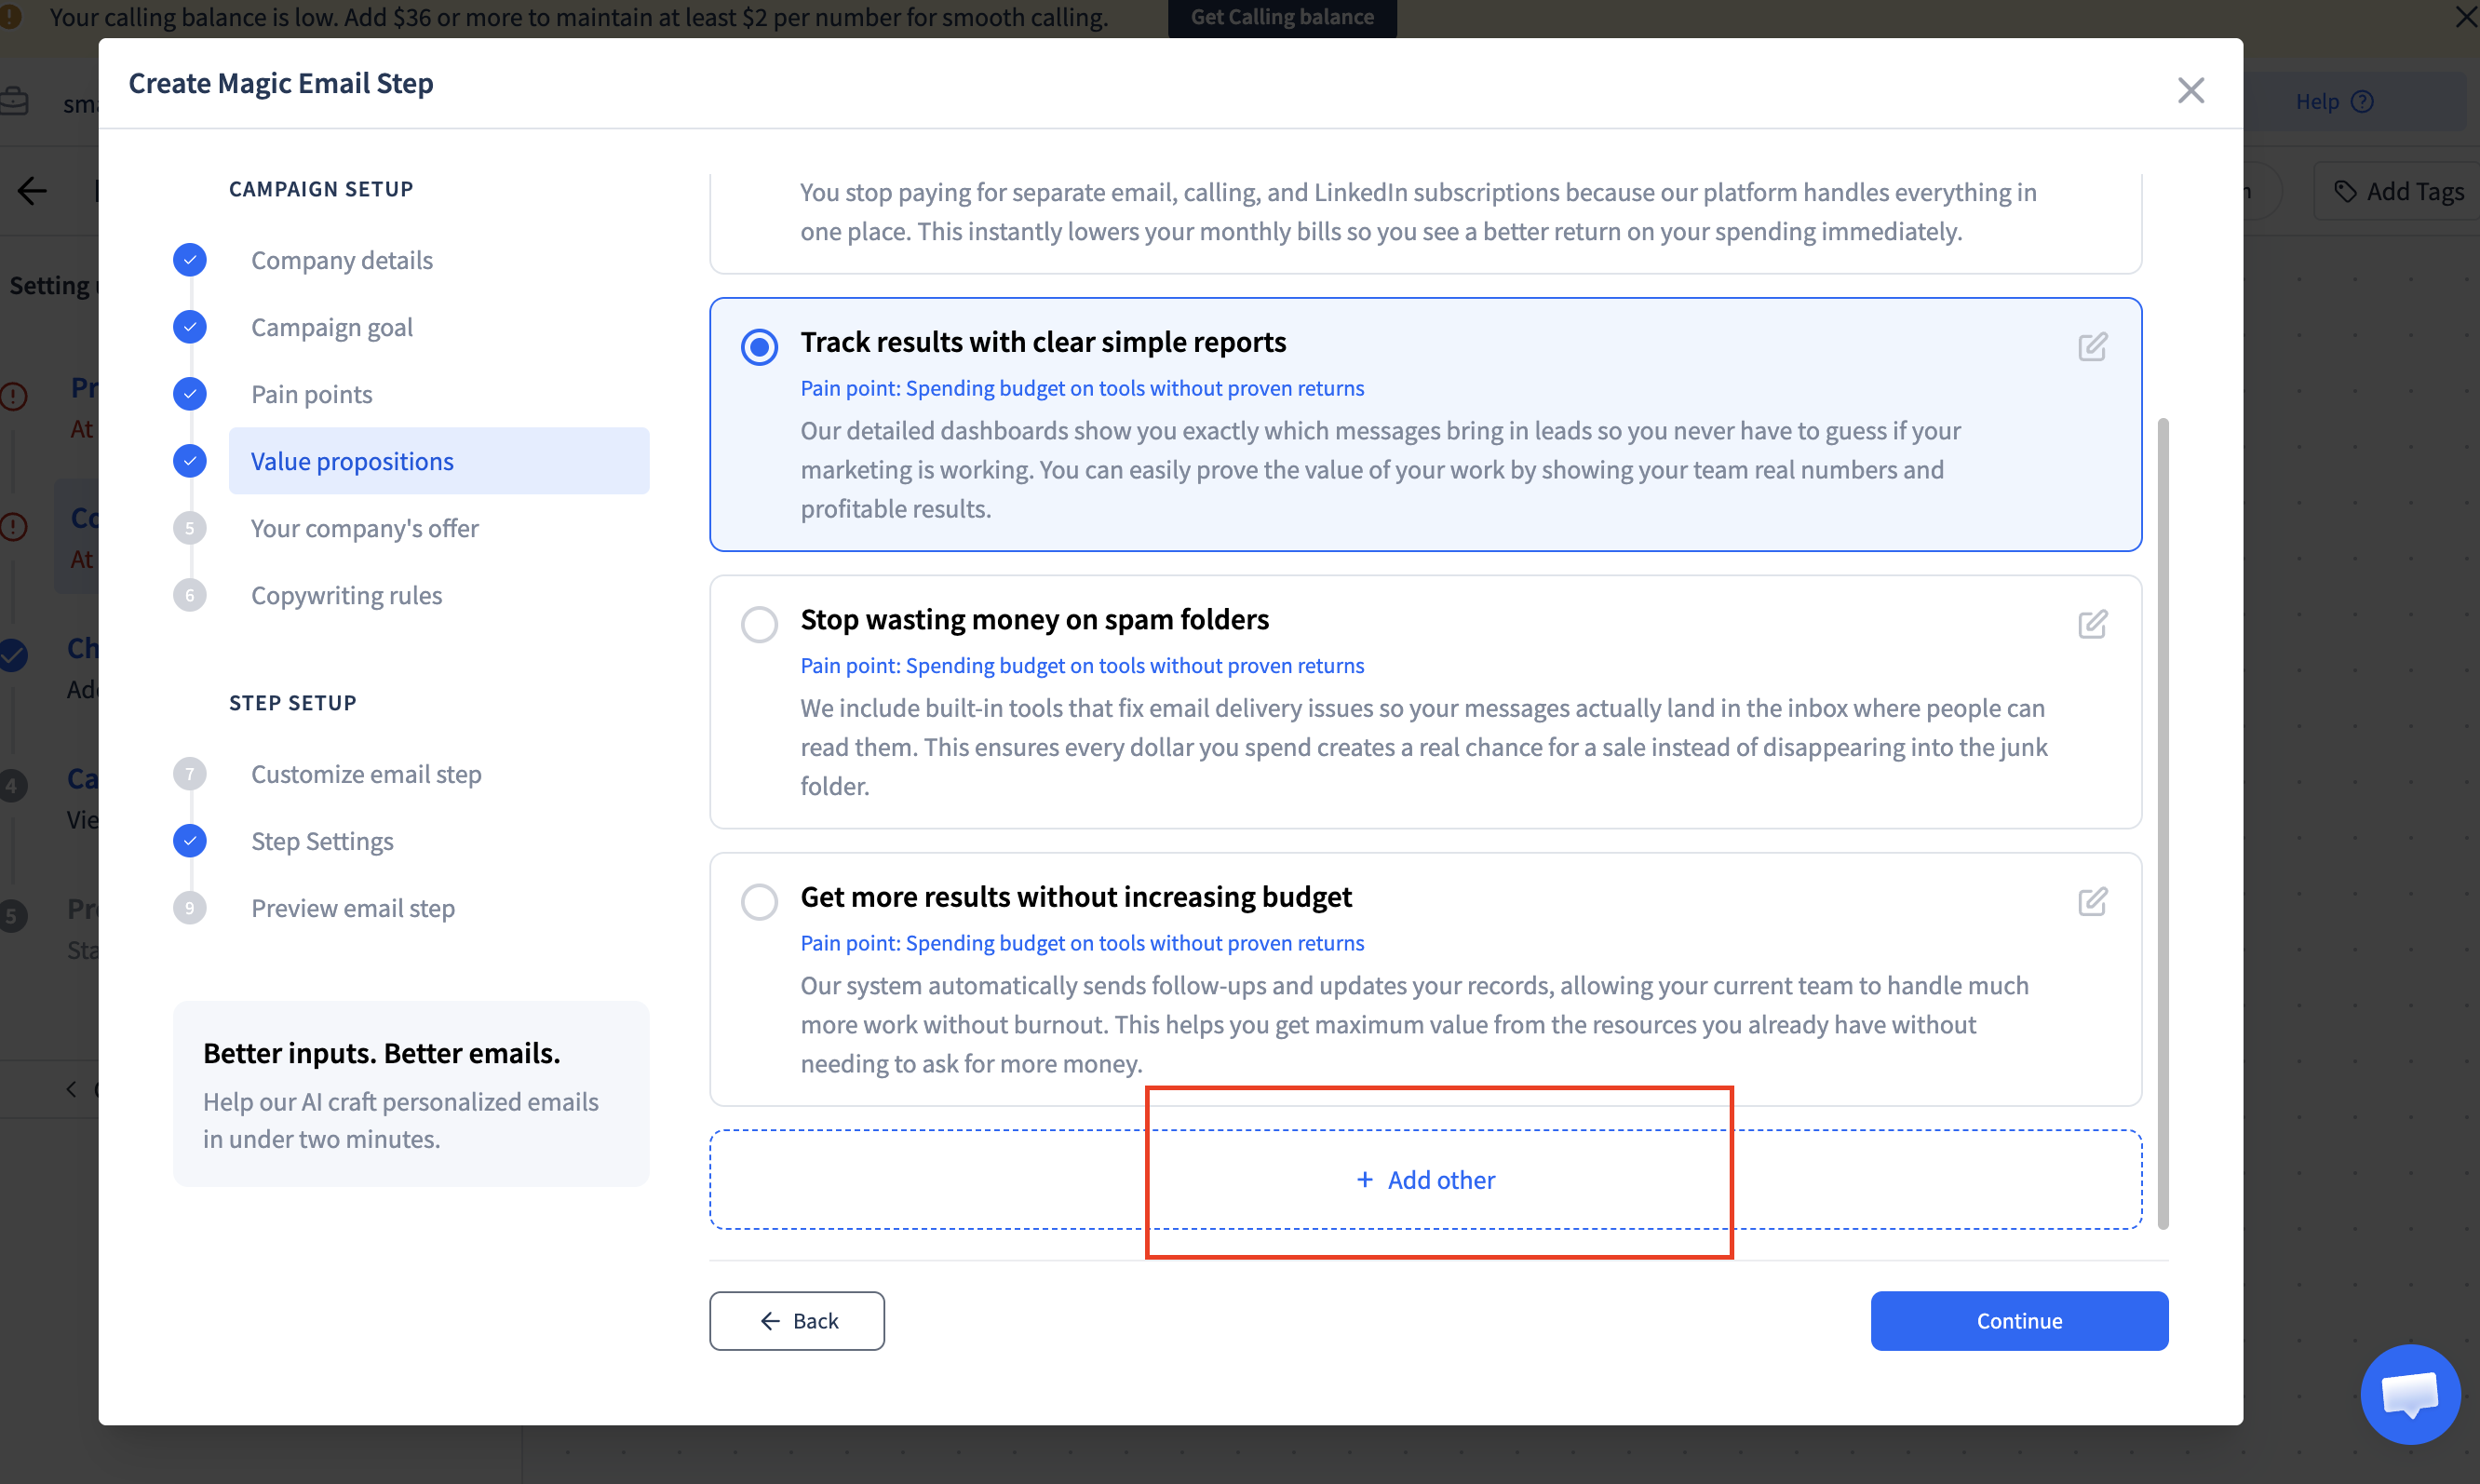
Task: Open the Campaign goal step
Action: (x=331, y=327)
